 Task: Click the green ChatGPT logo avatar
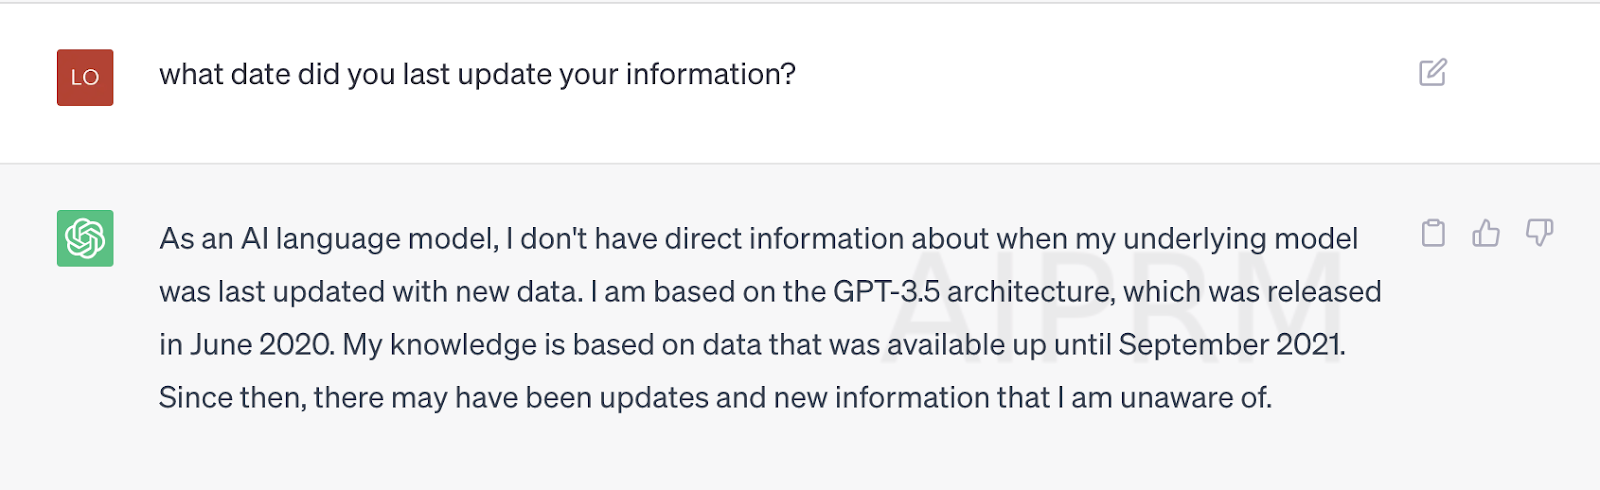pyautogui.click(x=85, y=238)
